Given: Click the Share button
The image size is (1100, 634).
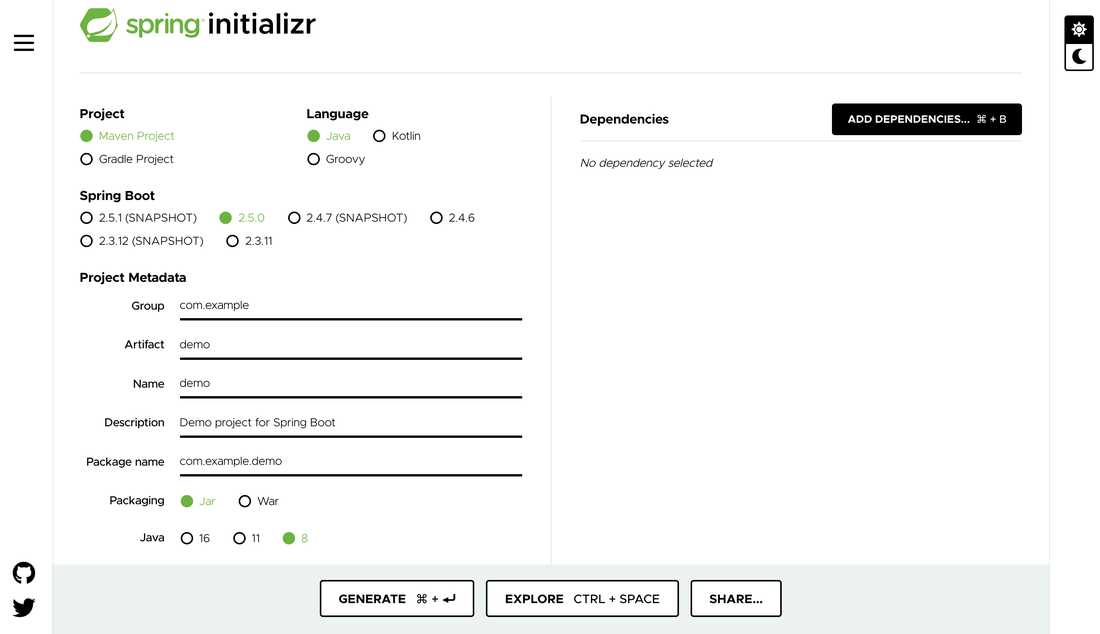Looking at the screenshot, I should coord(736,599).
